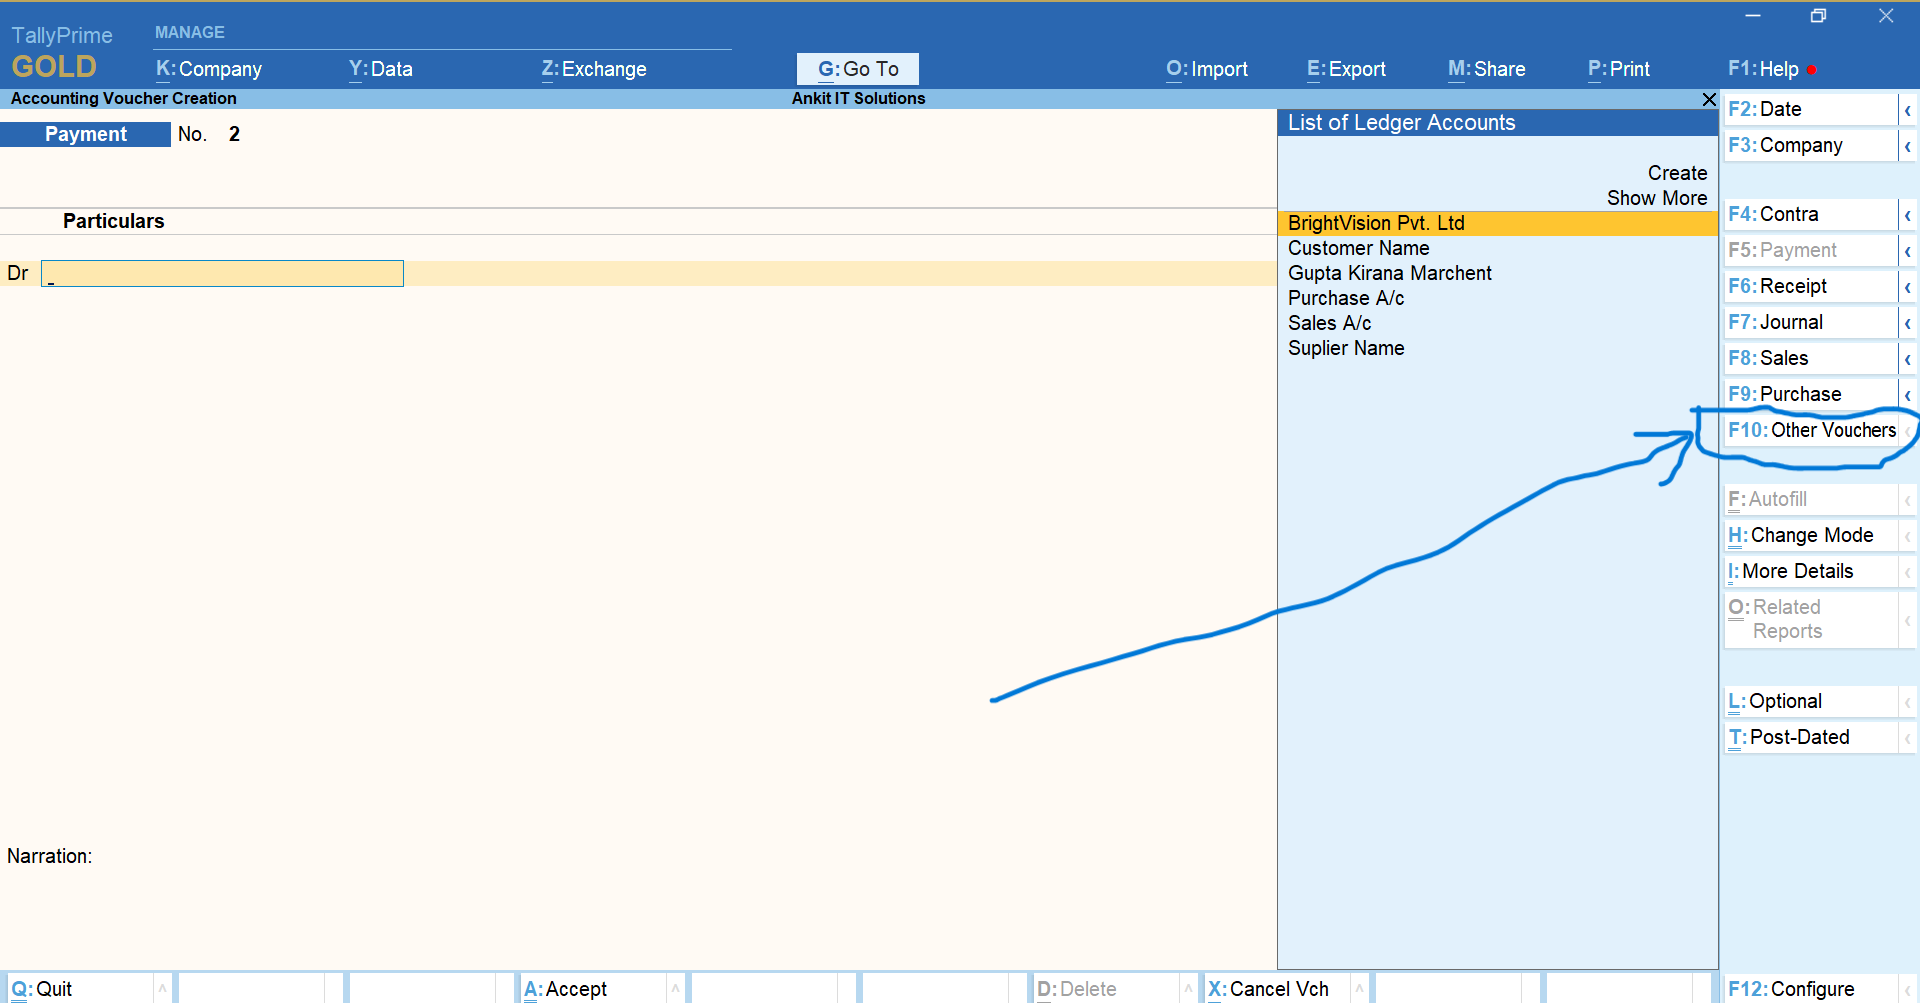Click F: Autofill button
The height and width of the screenshot is (1003, 1920).
[x=1810, y=499]
